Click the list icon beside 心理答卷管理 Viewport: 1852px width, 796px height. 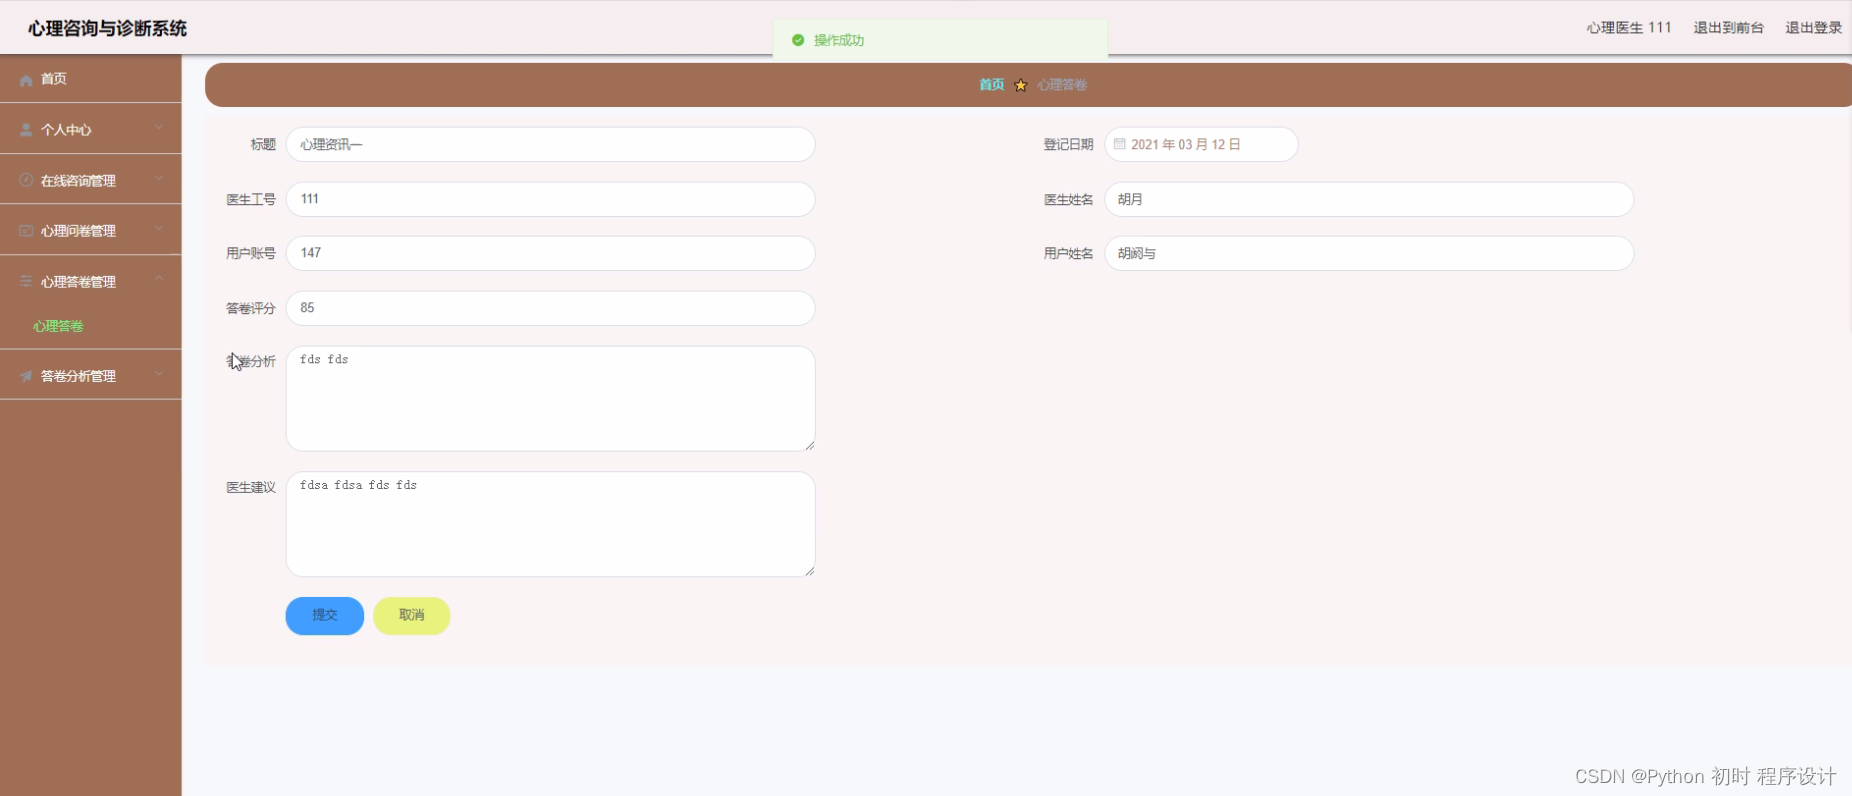pyautogui.click(x=26, y=282)
